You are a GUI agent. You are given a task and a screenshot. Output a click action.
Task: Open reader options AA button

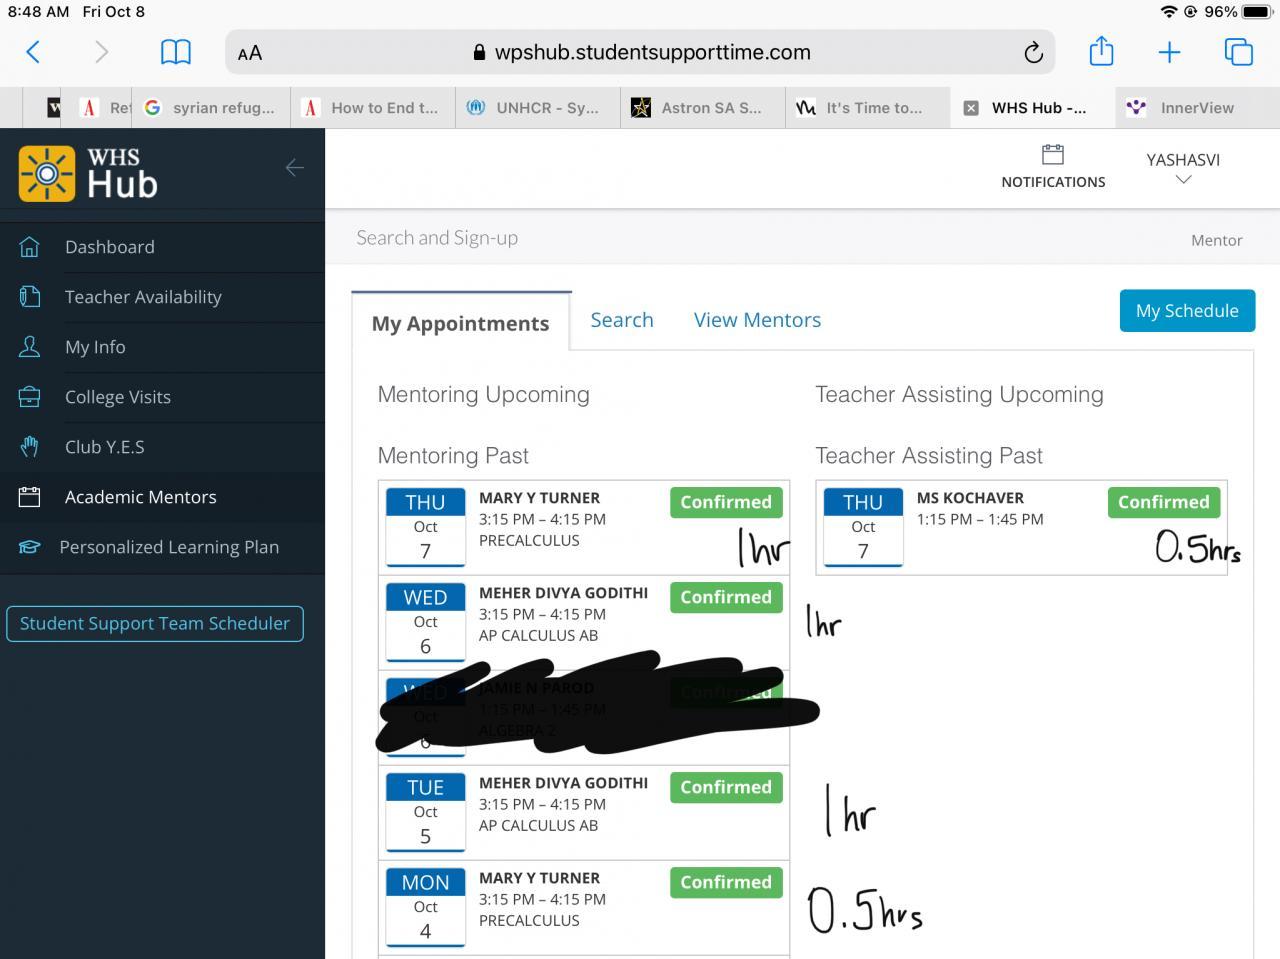[250, 53]
